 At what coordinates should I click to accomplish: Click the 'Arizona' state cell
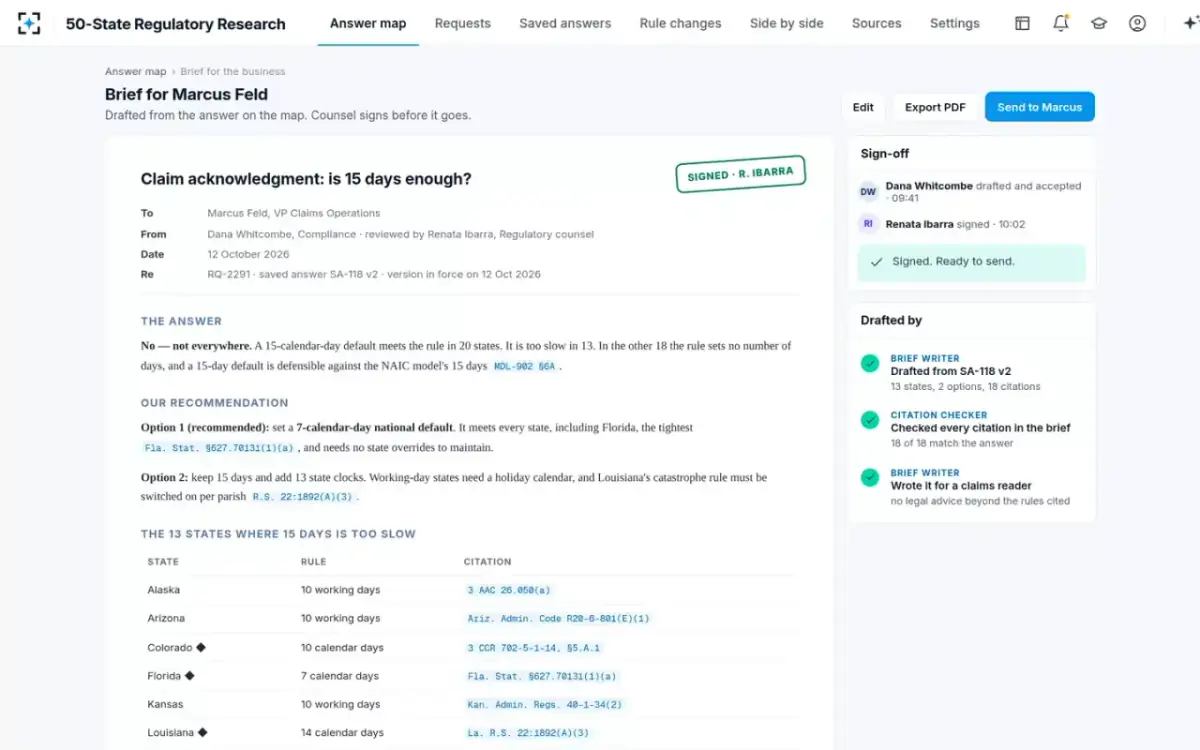click(166, 618)
